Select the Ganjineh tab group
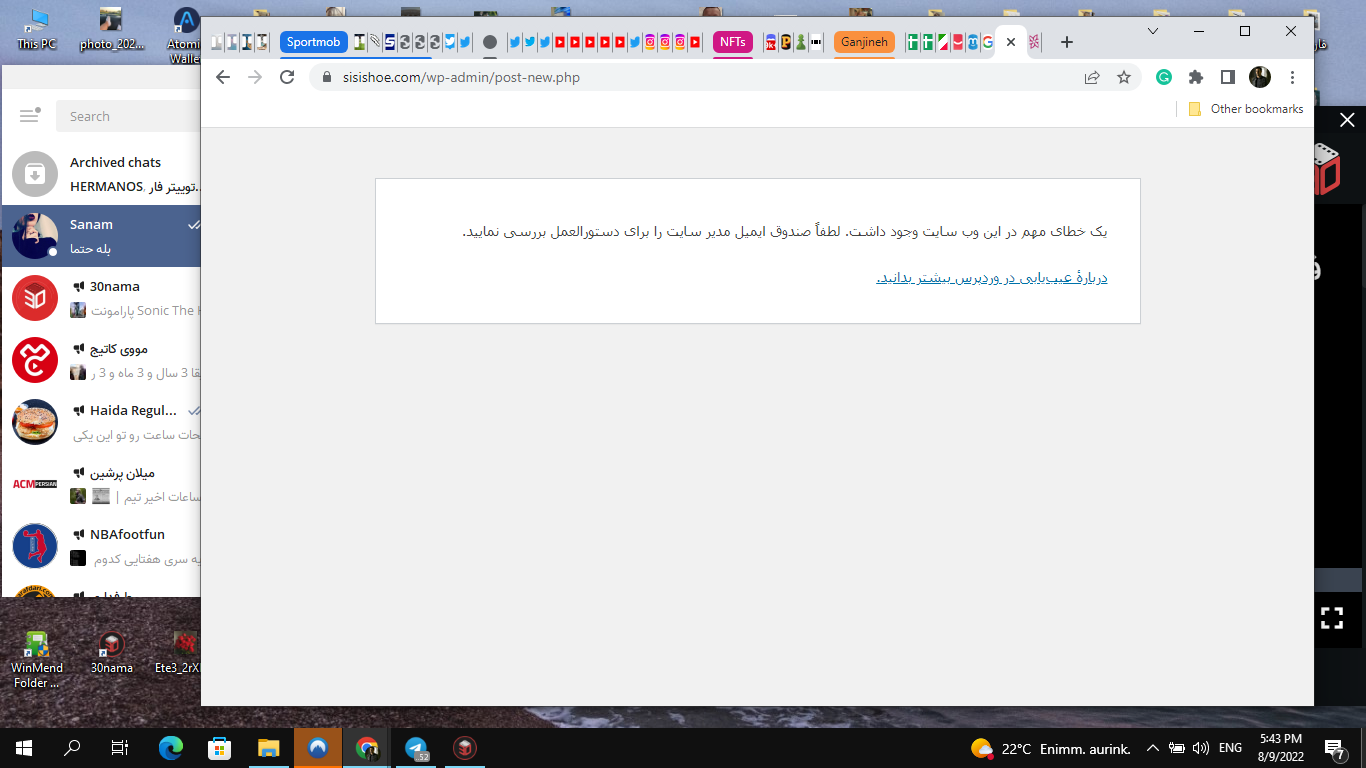1366x768 pixels. pos(864,42)
